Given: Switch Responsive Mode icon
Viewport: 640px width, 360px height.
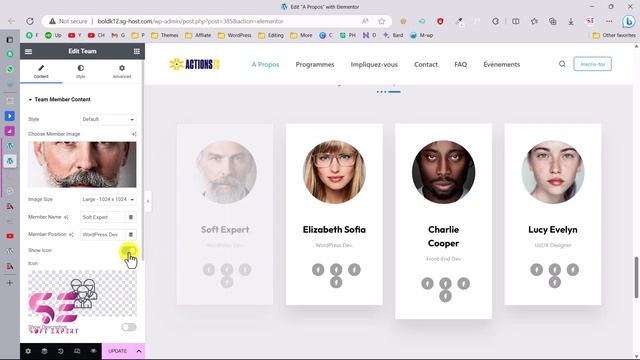Looking at the screenshot, I should coord(77,351).
